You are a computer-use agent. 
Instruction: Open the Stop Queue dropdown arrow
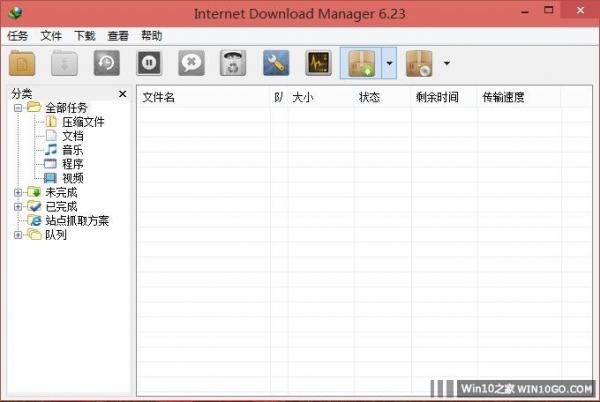(447, 63)
